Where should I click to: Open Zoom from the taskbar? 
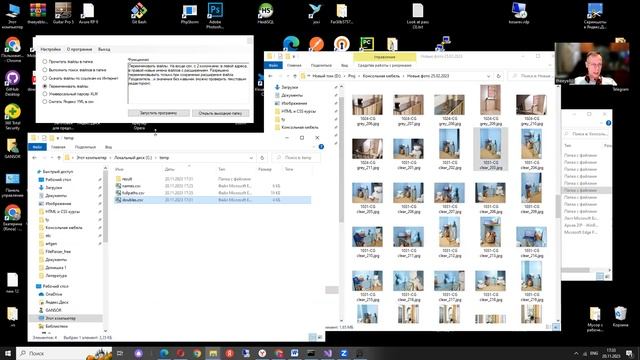[344, 353]
